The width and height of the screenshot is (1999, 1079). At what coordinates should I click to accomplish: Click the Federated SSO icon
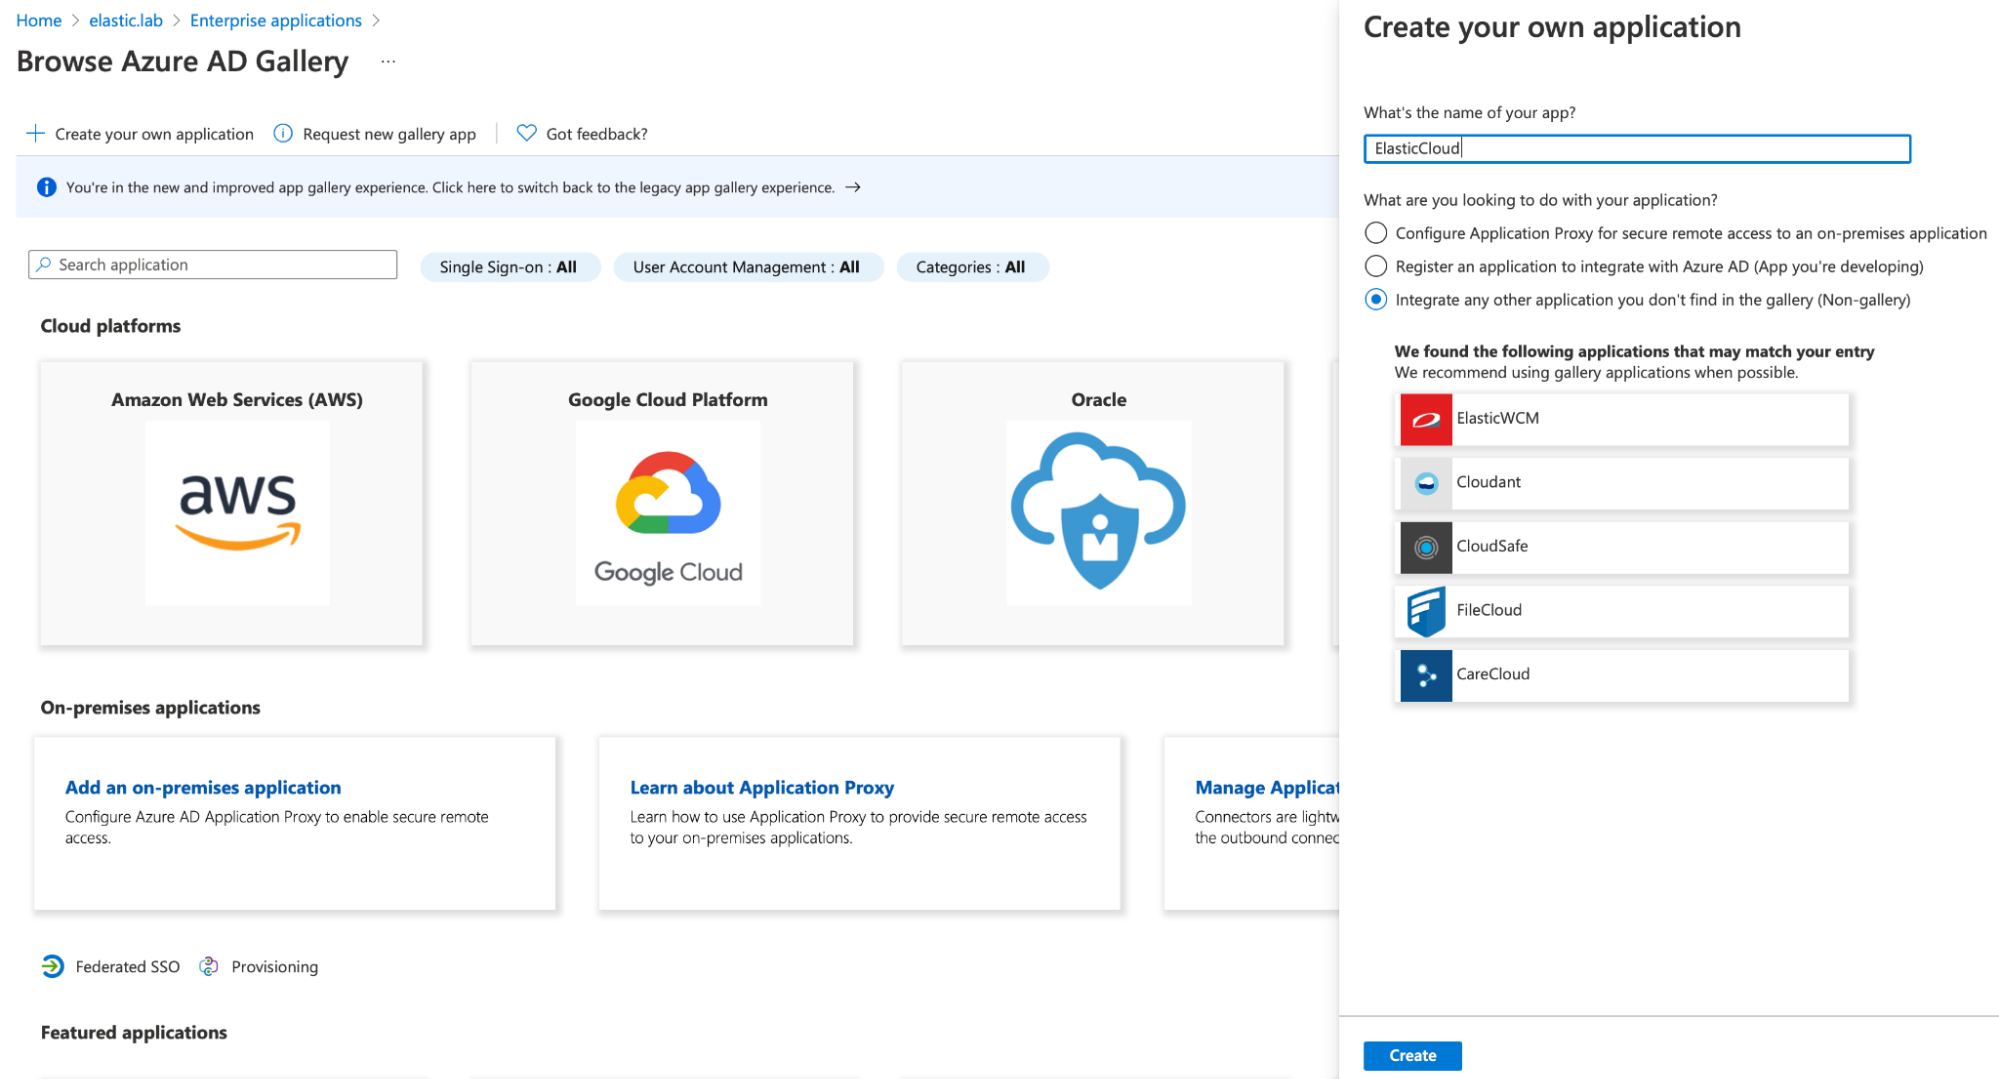click(x=50, y=966)
